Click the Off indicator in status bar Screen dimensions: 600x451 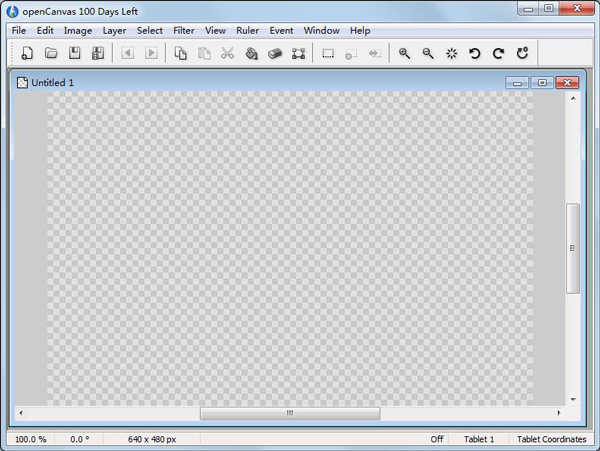click(437, 439)
